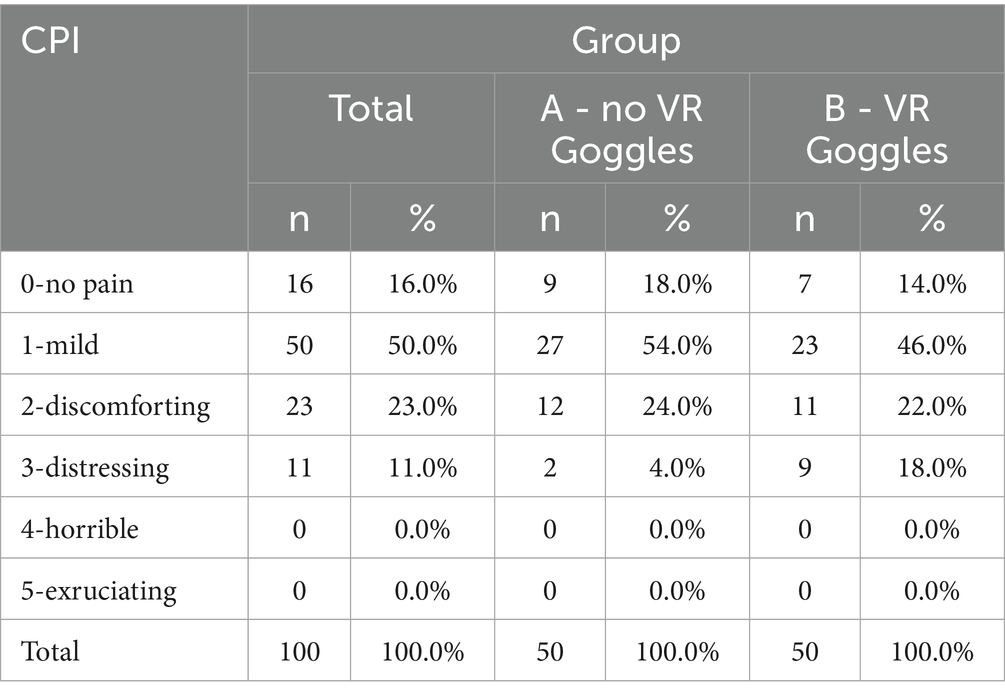Viewport: 1005px width, 699px height.
Task: Select the 2-discomforting row label
Action: 116,406
